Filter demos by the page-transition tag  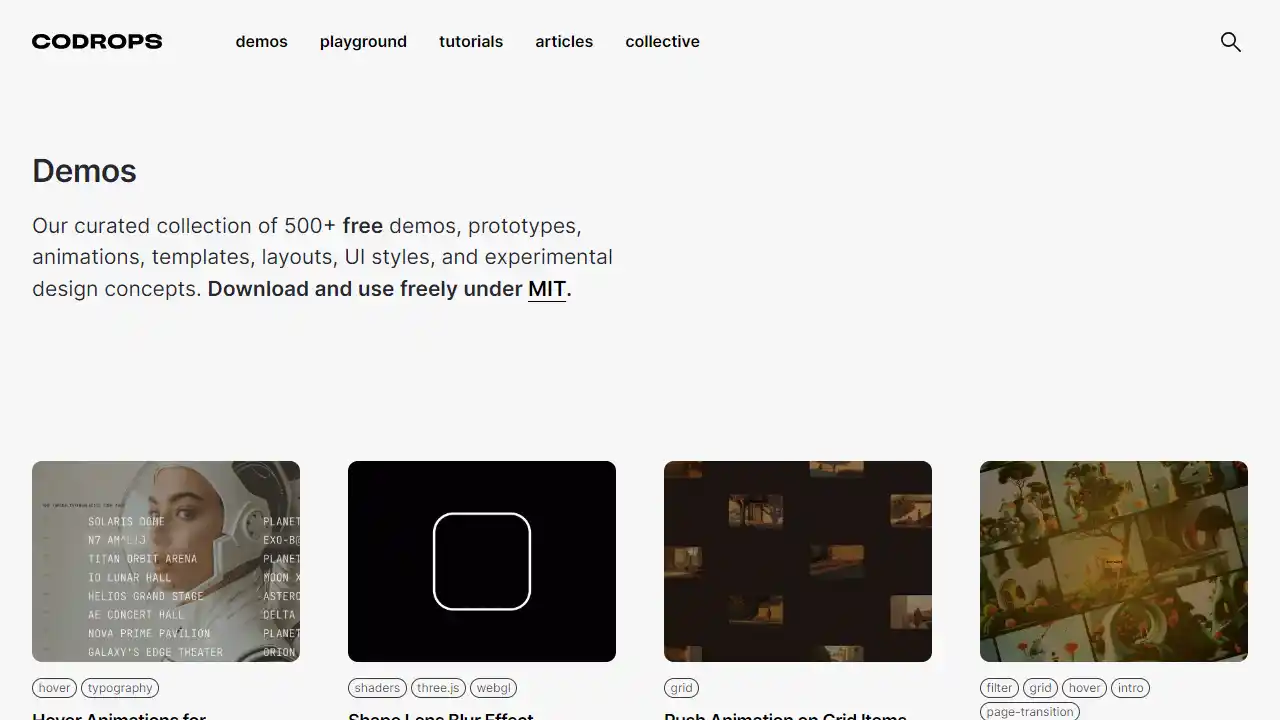point(1029,711)
